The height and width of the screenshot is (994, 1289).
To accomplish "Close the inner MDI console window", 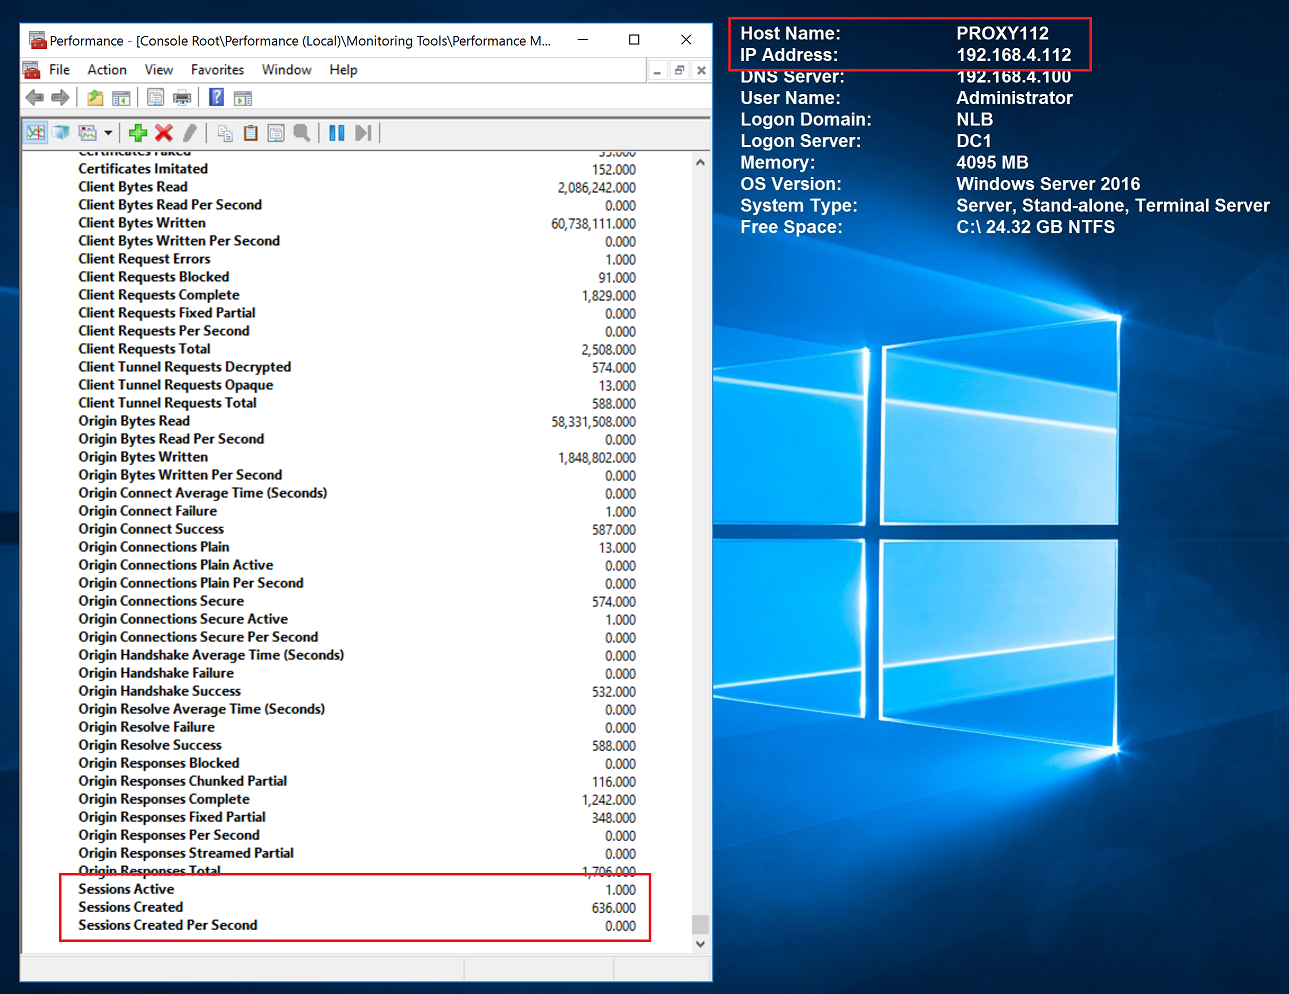I will tap(701, 70).
